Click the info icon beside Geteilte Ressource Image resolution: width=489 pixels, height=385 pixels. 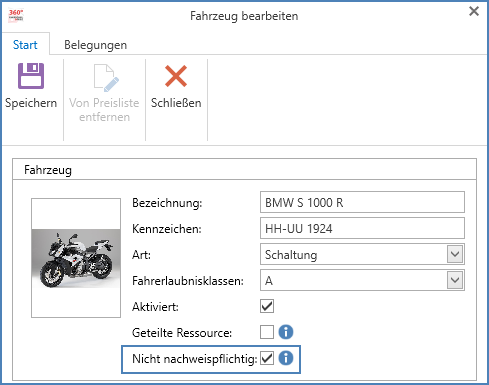point(286,332)
